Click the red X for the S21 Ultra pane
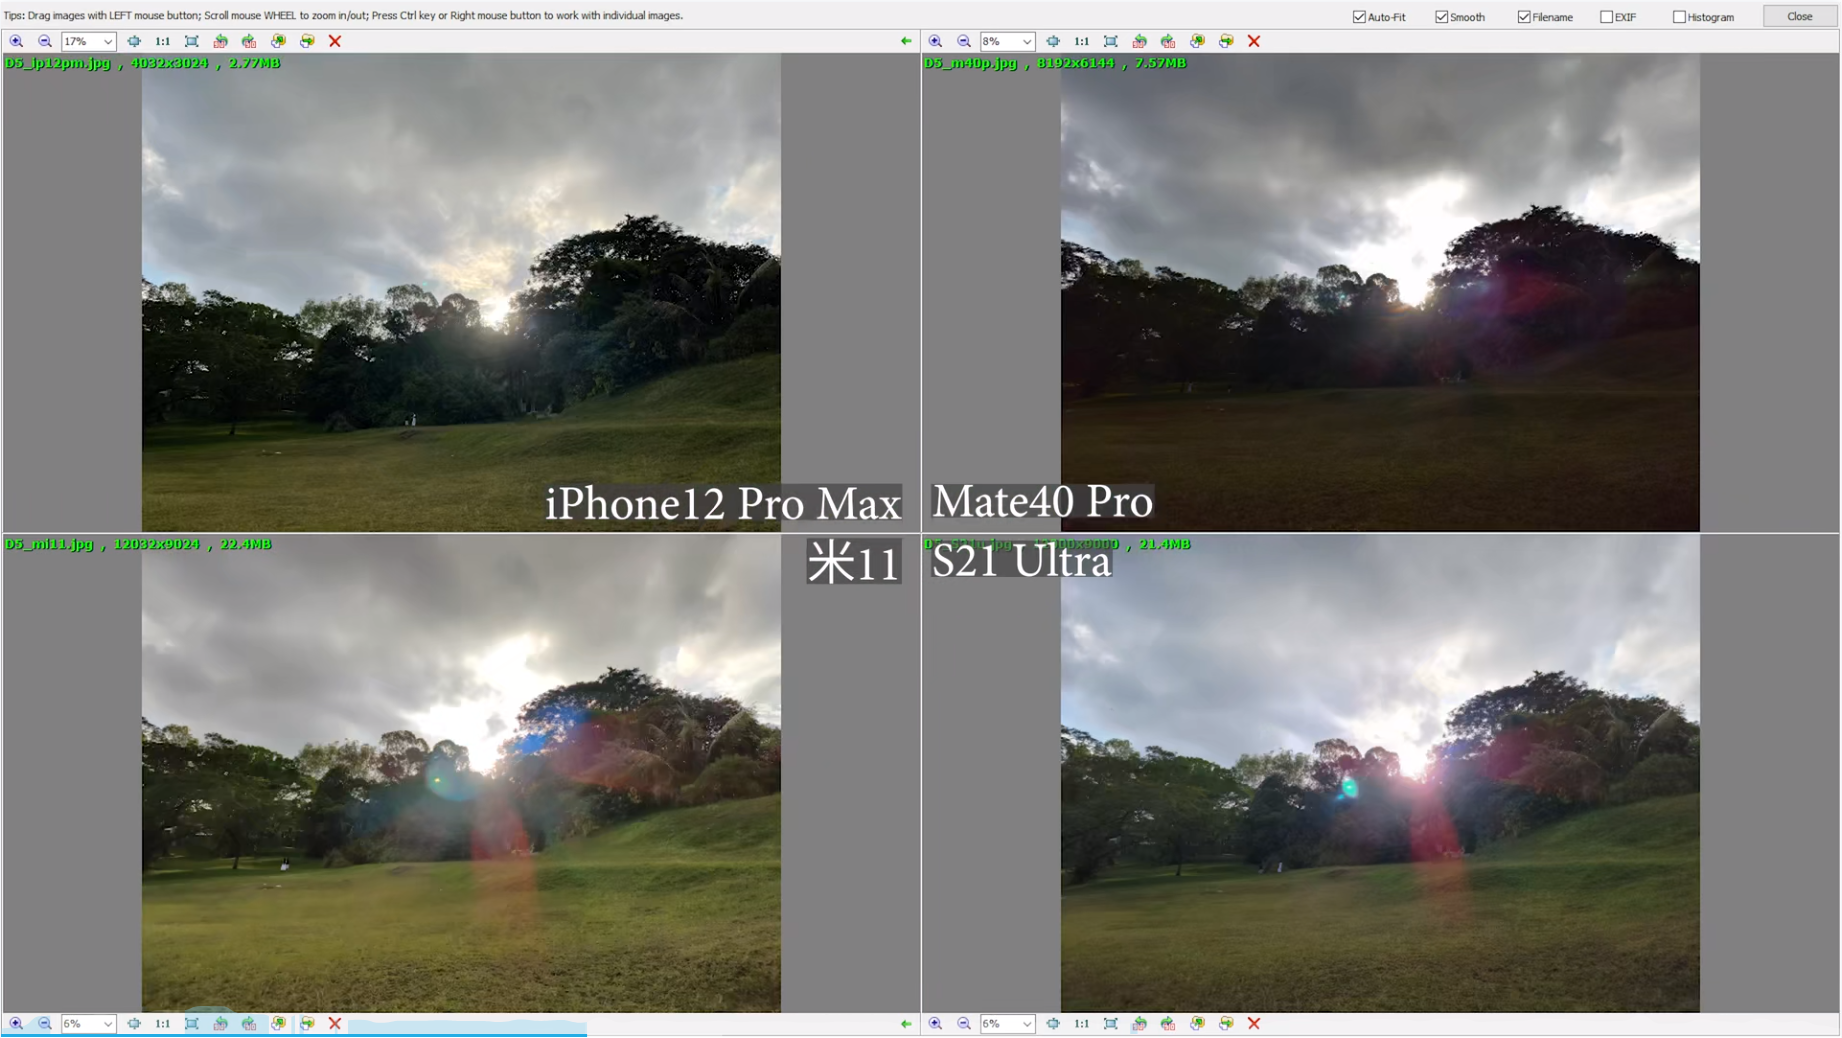This screenshot has height=1038, width=1842. (x=1254, y=1023)
